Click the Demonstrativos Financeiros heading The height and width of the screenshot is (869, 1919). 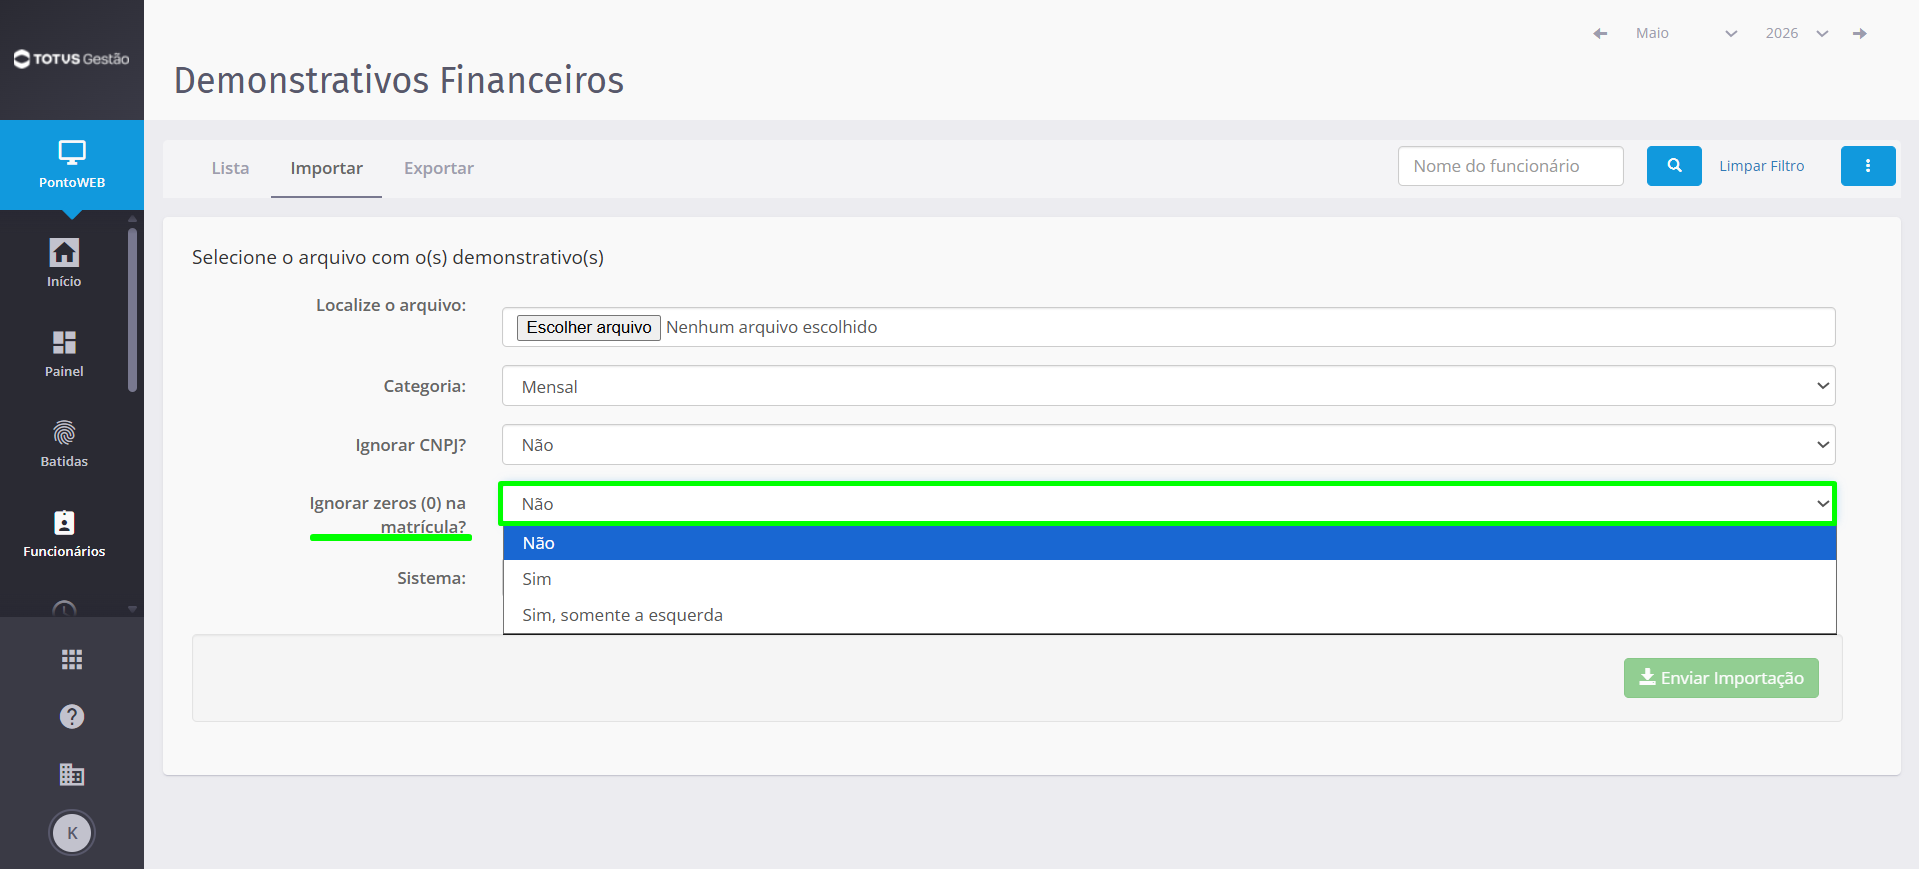tap(399, 80)
